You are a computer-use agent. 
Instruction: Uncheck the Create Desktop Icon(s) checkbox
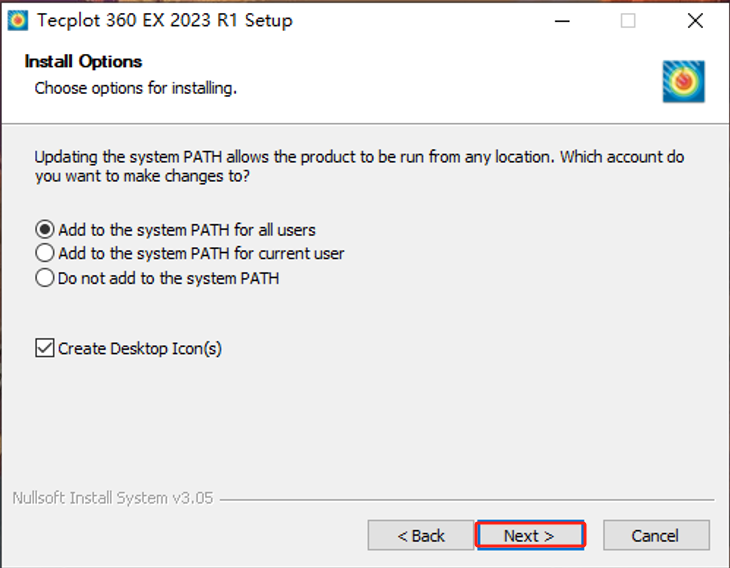[x=45, y=348]
